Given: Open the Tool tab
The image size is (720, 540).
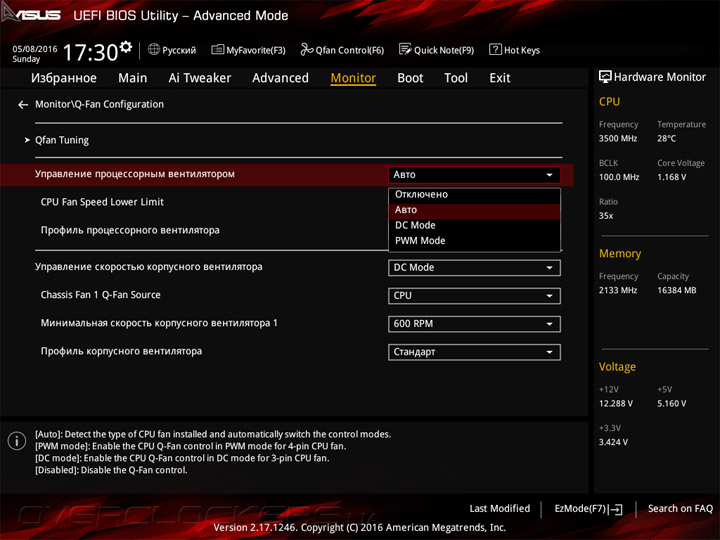Looking at the screenshot, I should coord(456,78).
